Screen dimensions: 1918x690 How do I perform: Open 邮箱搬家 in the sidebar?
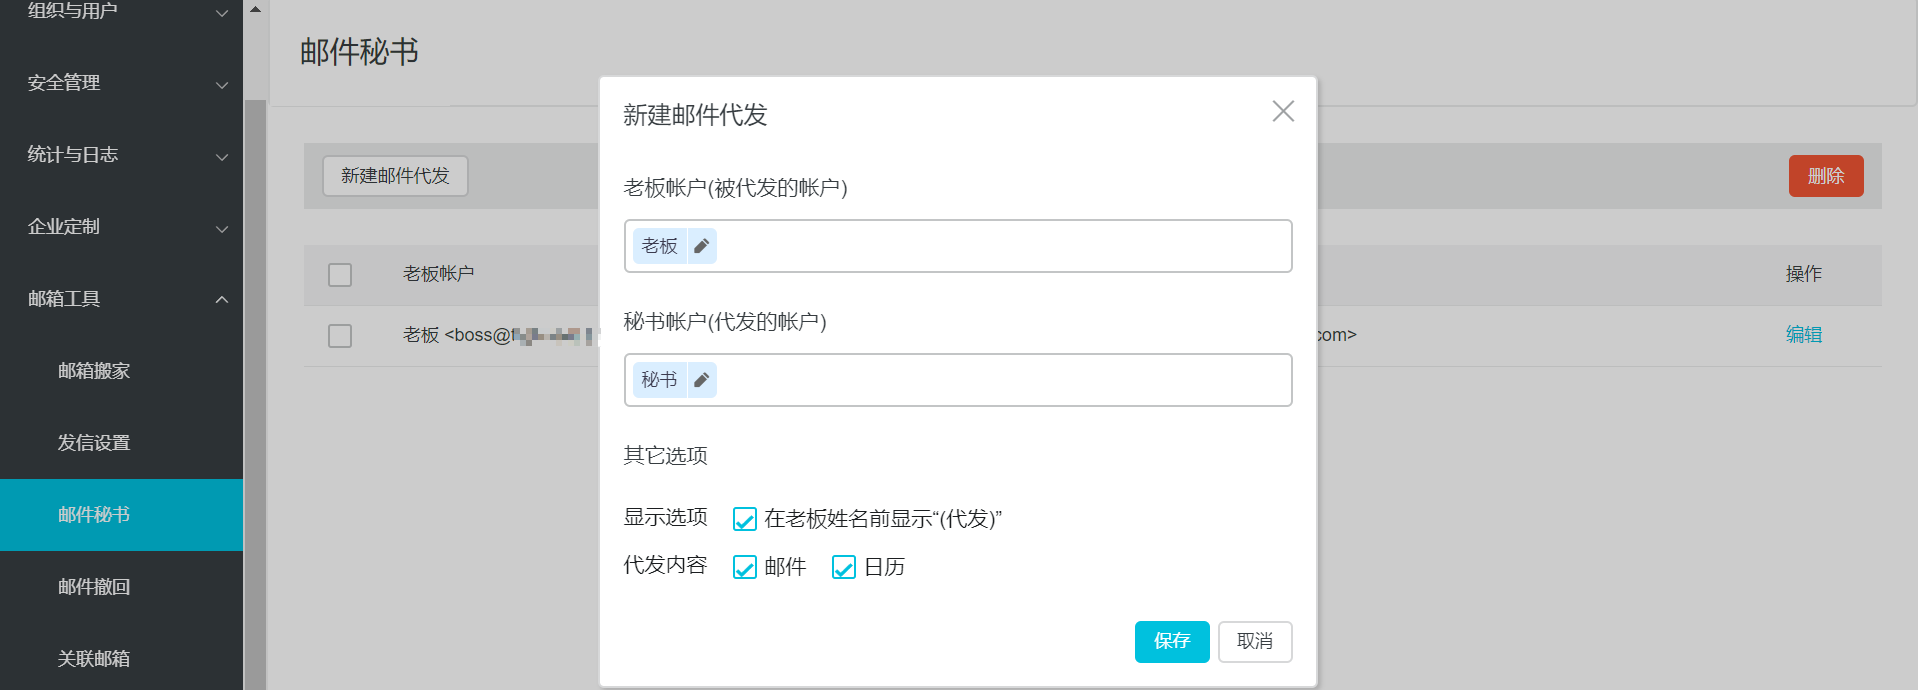[94, 371]
